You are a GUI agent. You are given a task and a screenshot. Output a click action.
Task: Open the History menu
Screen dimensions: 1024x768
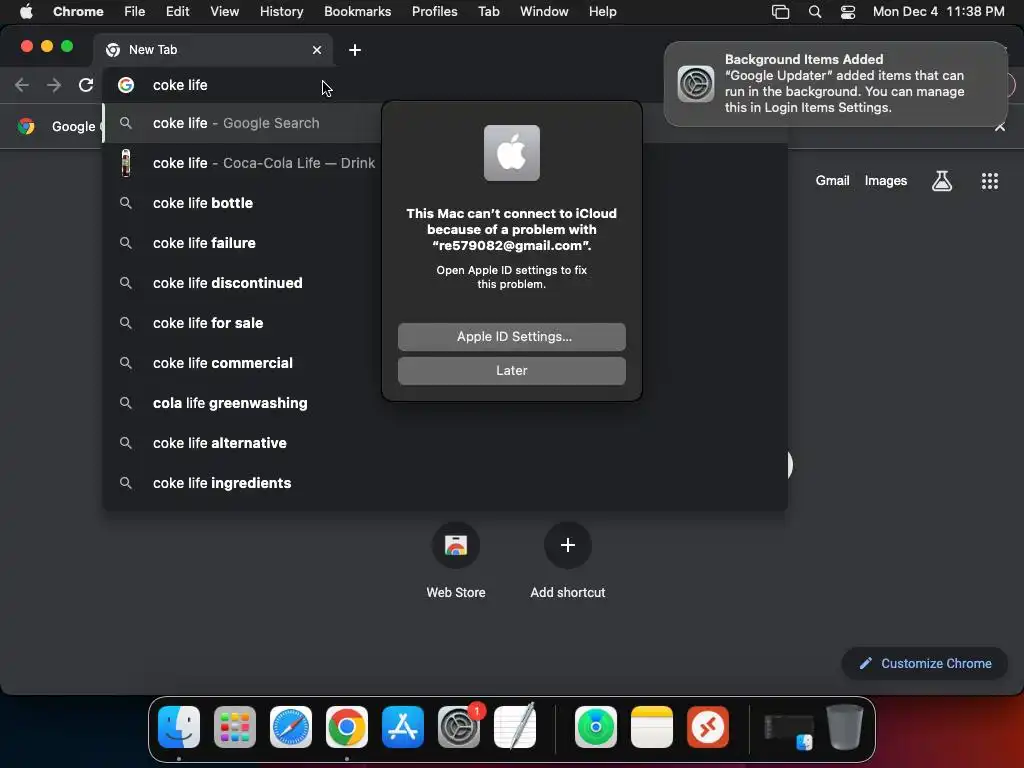281,12
